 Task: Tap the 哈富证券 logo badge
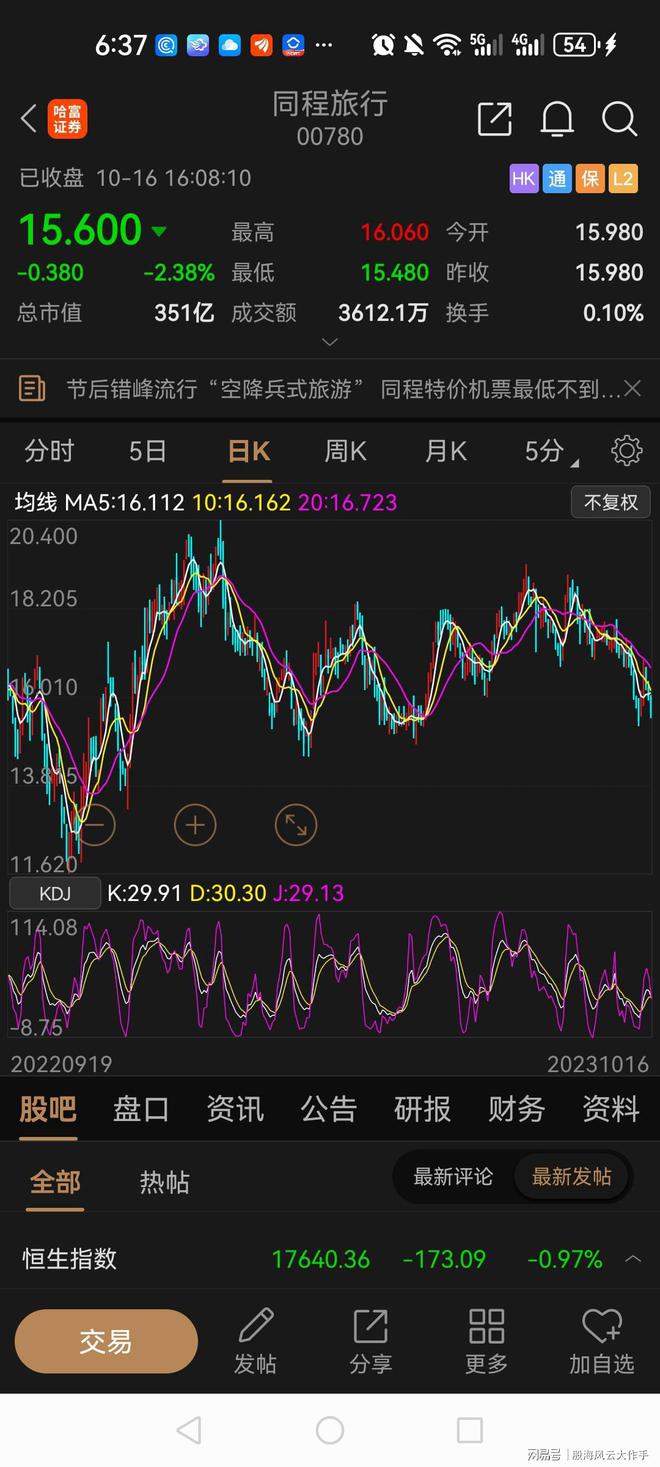68,119
